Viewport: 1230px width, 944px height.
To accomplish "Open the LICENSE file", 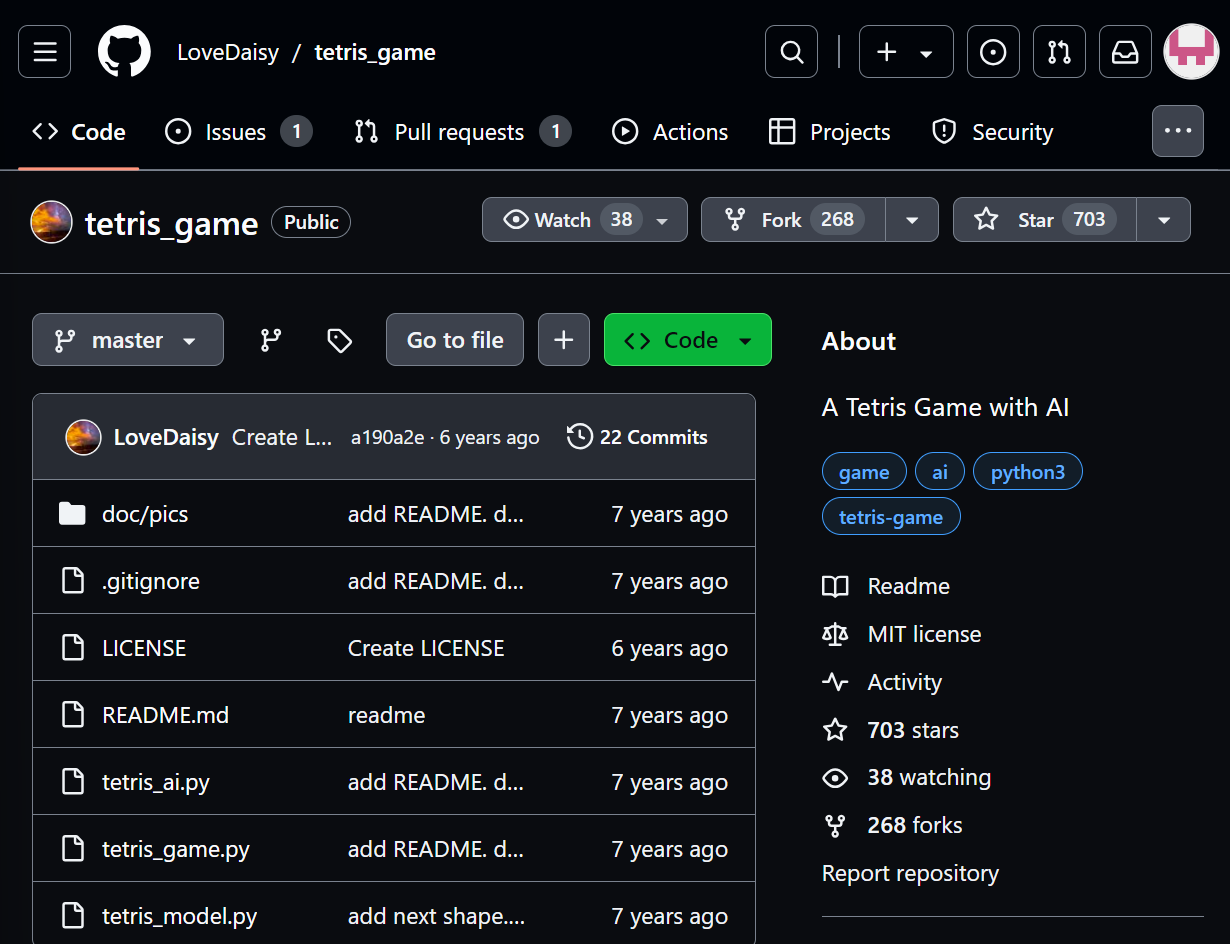I will pyautogui.click(x=144, y=648).
